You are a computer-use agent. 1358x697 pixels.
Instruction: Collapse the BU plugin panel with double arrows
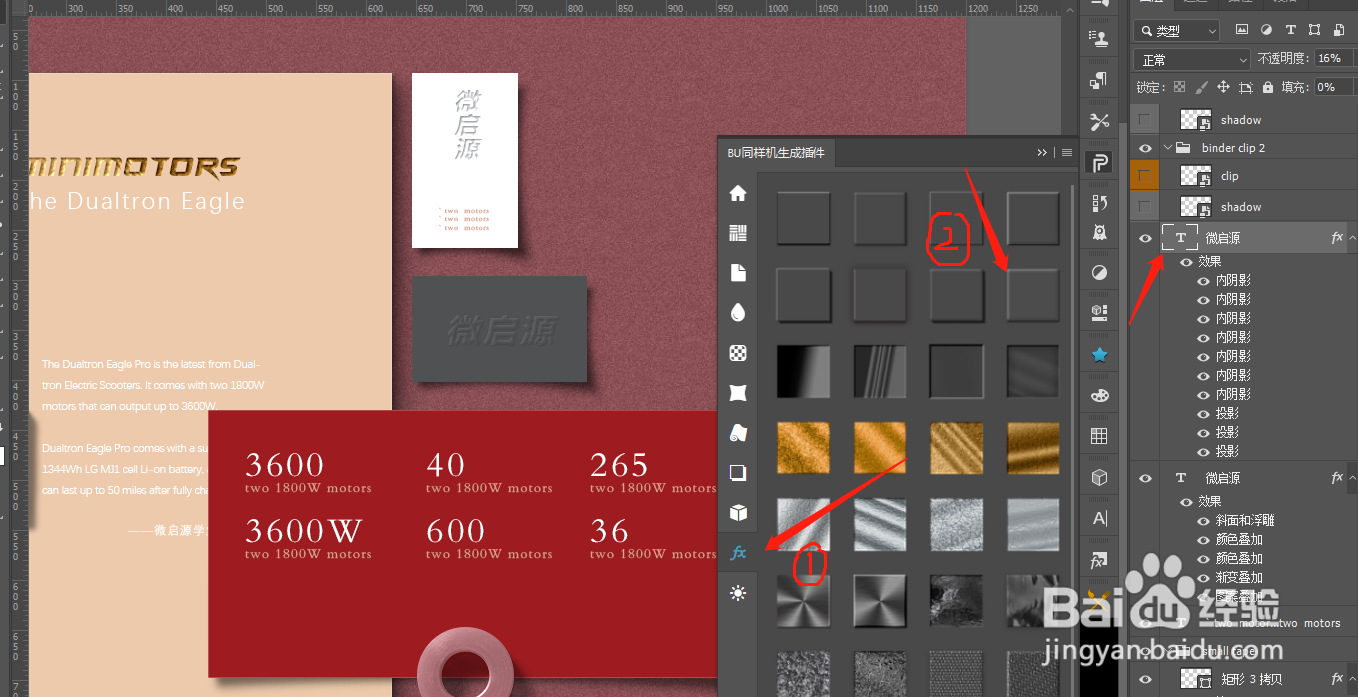point(1042,153)
